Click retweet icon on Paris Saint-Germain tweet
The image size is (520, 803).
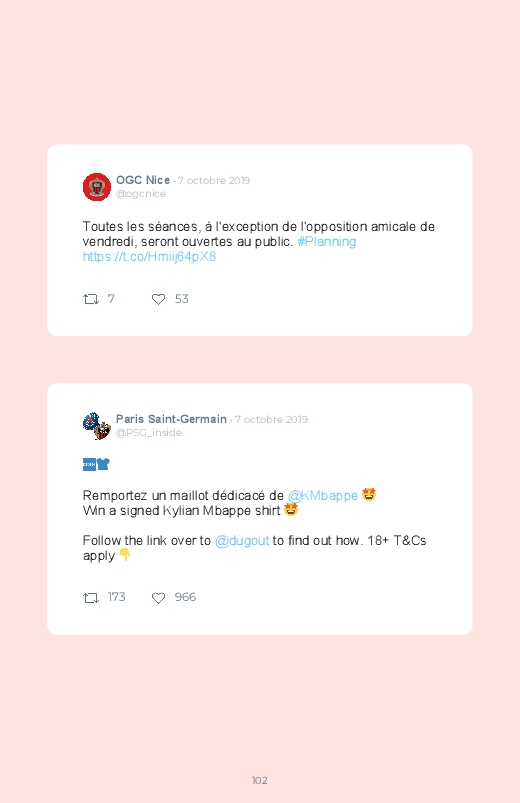(x=91, y=598)
